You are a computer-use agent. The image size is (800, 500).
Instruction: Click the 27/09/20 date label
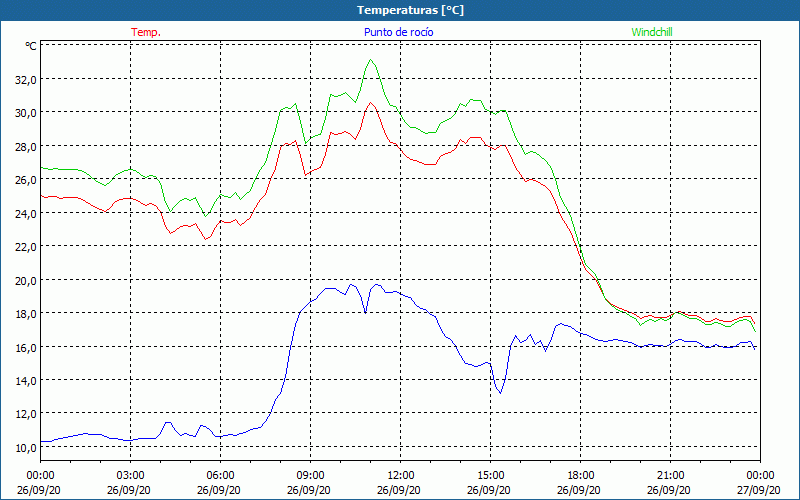click(x=759, y=490)
